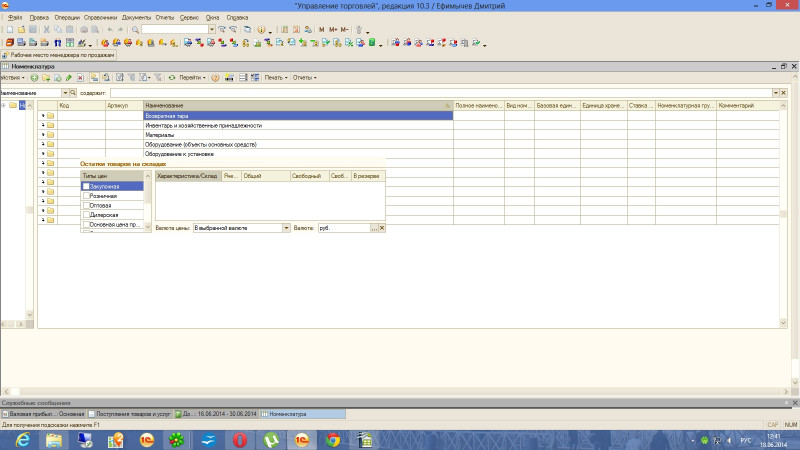800x450 pixels.
Task: Click the orange question mark help icon
Action: click(x=215, y=78)
